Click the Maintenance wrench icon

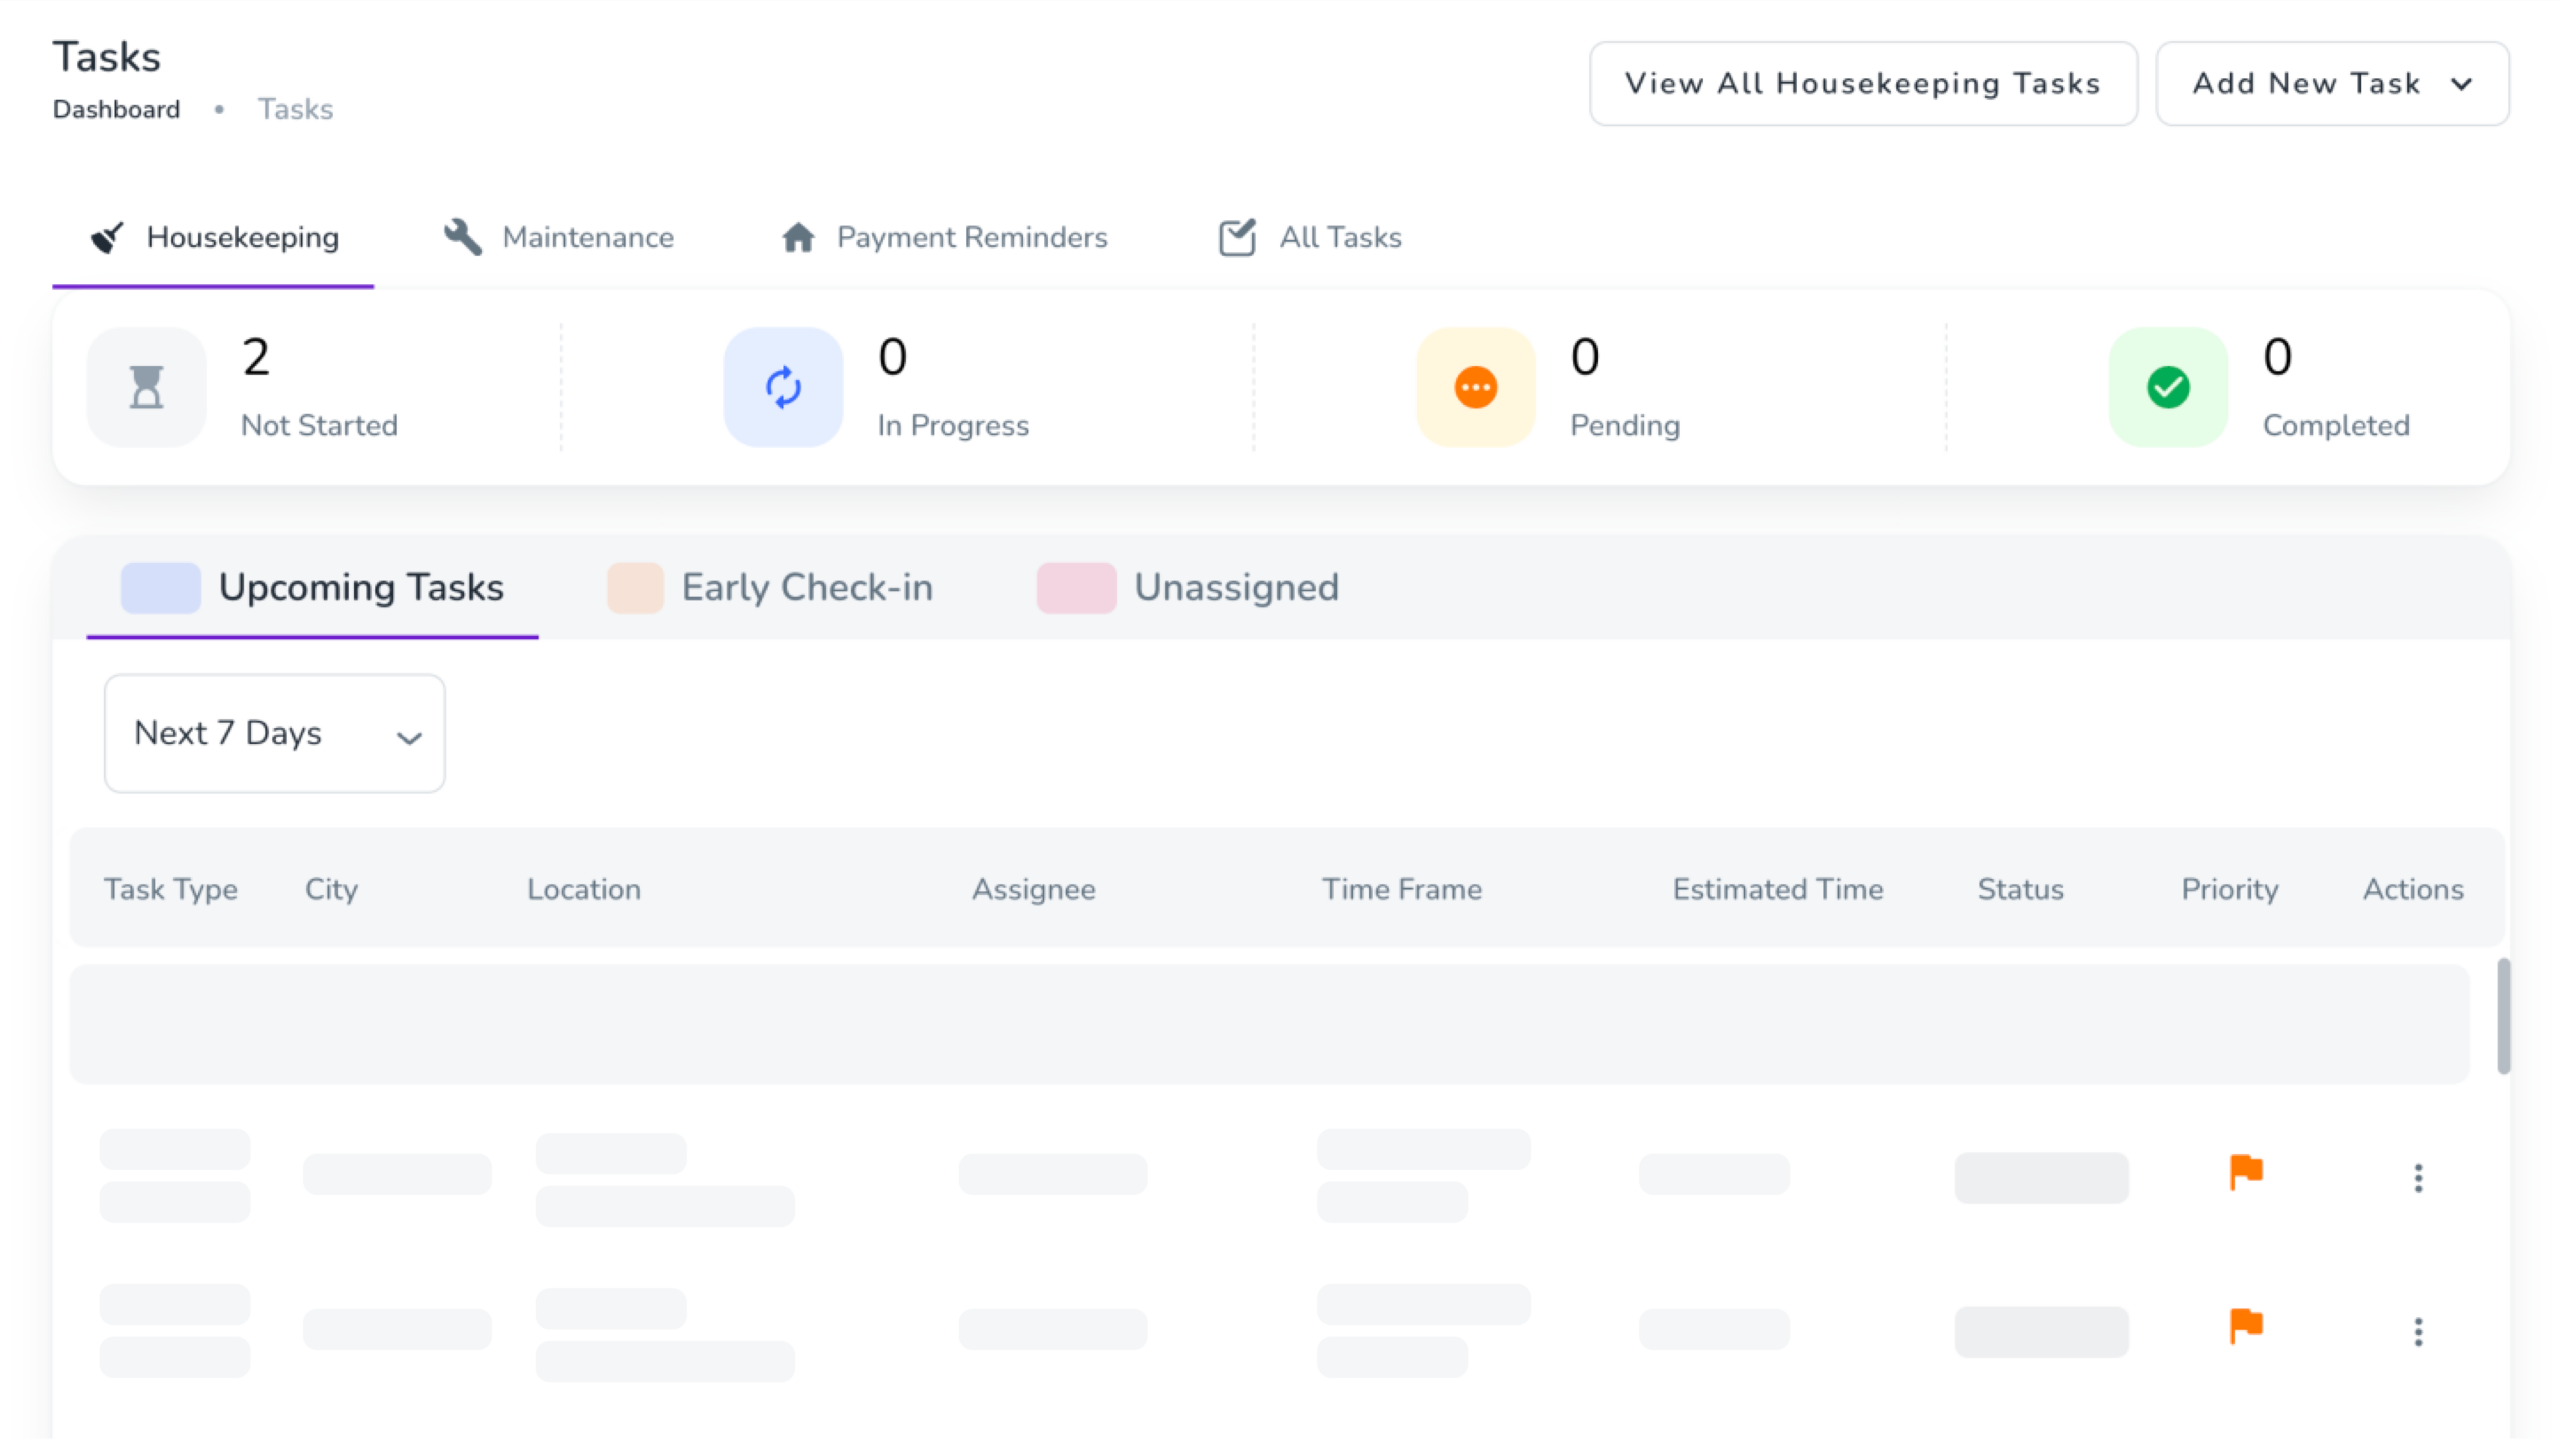click(462, 237)
